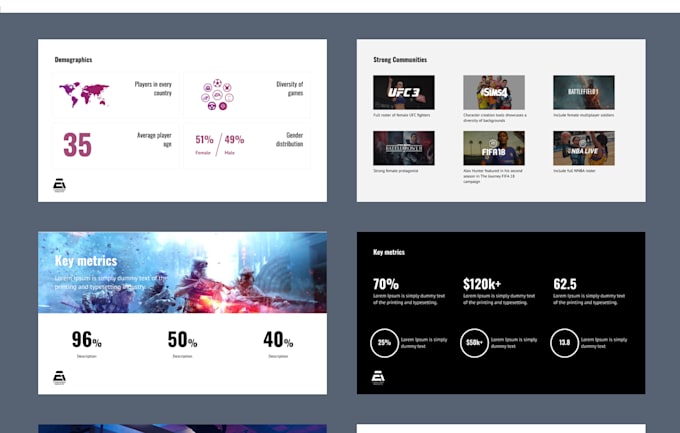Click the "50%" metric value

(x=183, y=340)
